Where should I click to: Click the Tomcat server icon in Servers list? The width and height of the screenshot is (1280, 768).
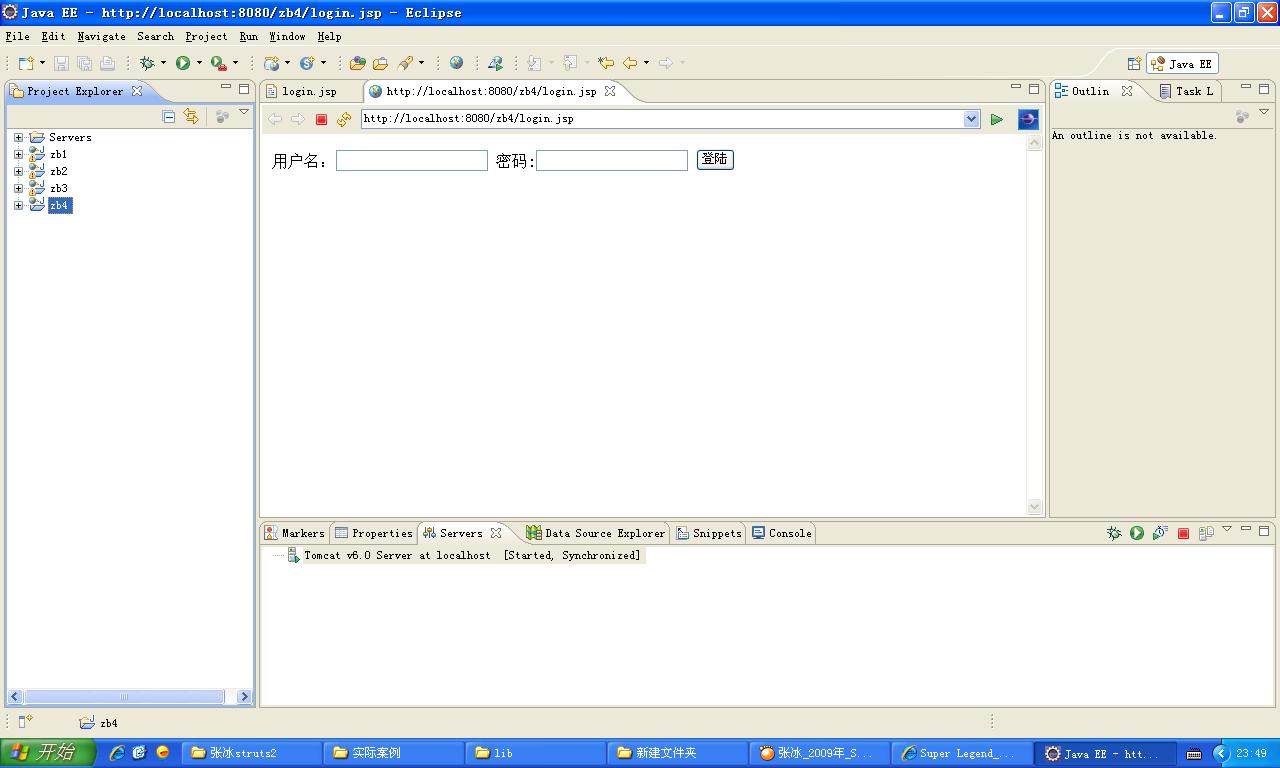[x=293, y=555]
